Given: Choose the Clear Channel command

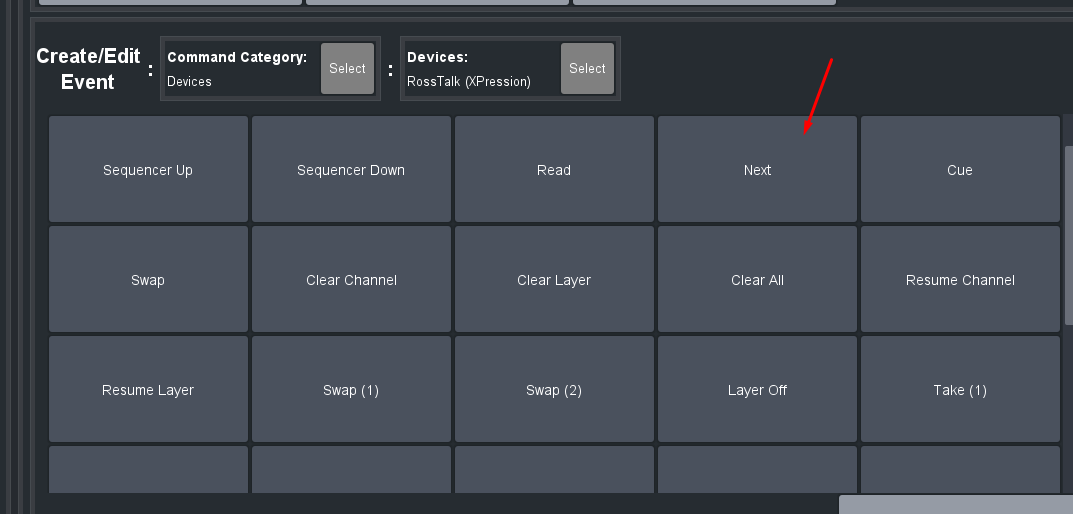Looking at the screenshot, I should point(351,280).
